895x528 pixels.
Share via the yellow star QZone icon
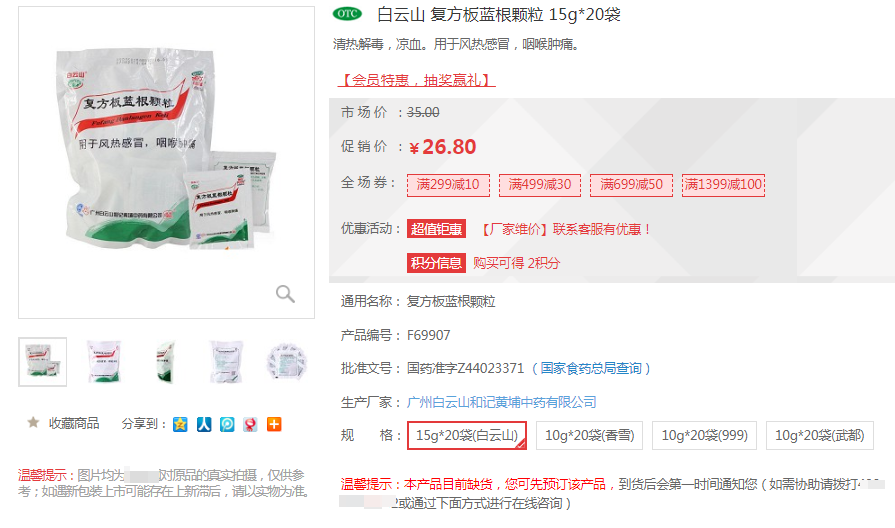point(180,424)
